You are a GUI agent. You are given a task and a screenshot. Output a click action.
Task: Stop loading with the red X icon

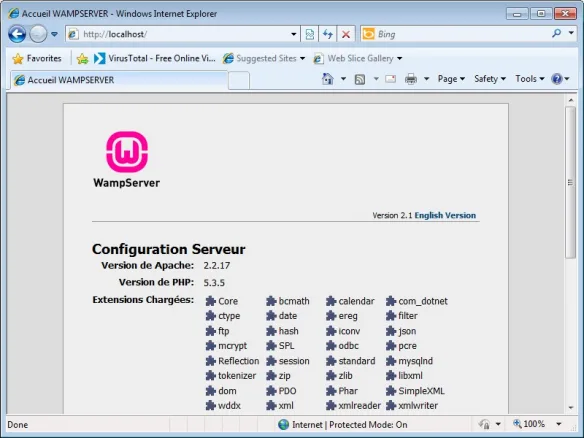coord(346,34)
